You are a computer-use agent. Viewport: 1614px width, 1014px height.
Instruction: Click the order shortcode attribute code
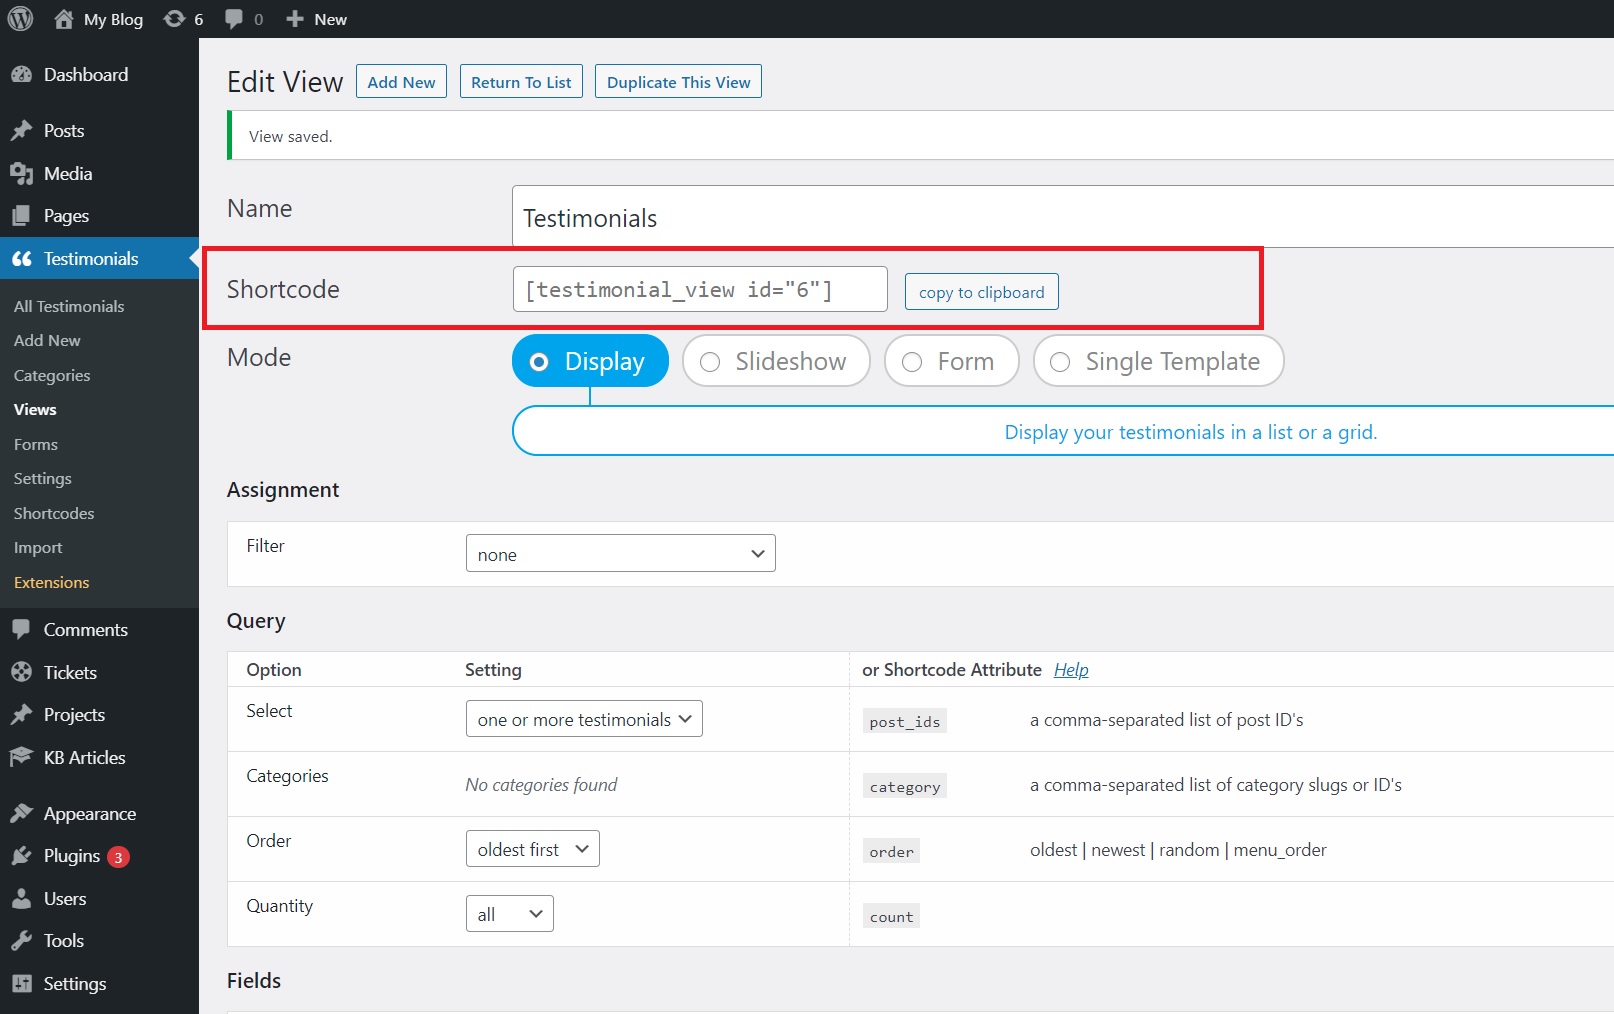(891, 851)
